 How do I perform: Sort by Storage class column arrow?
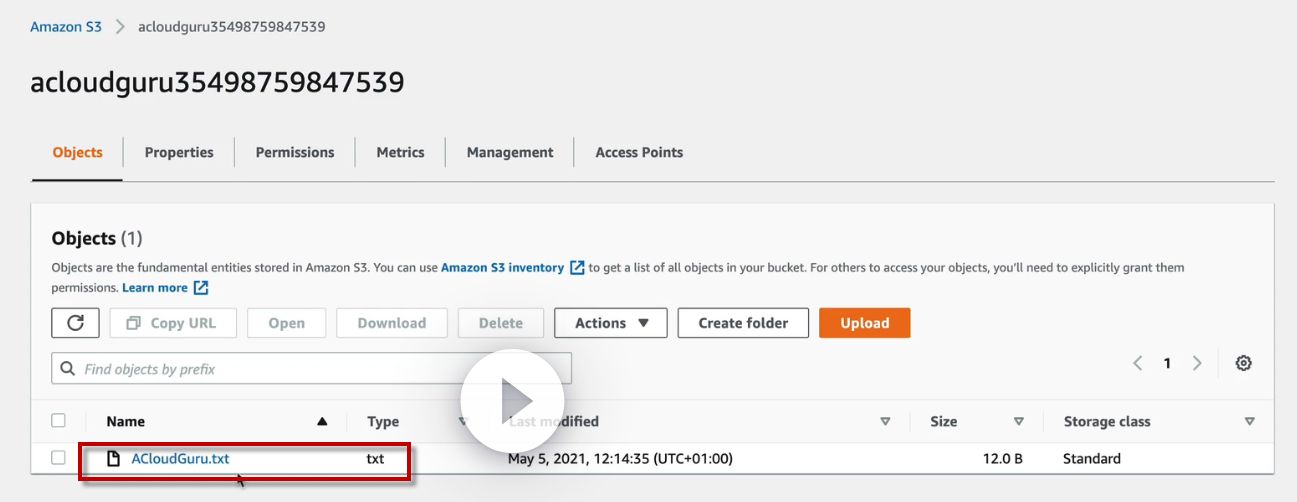(1250, 422)
